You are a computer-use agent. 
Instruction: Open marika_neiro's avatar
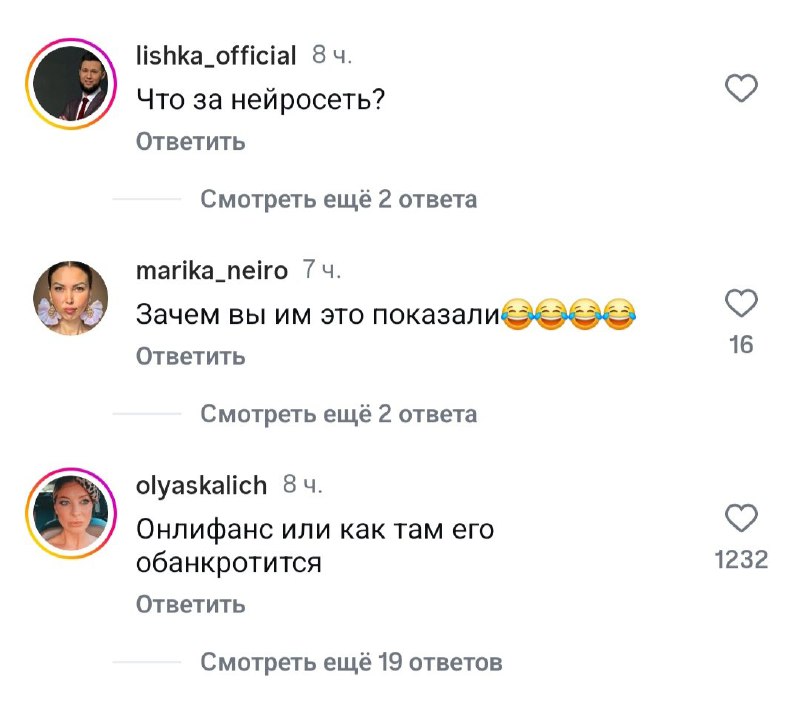(x=71, y=298)
